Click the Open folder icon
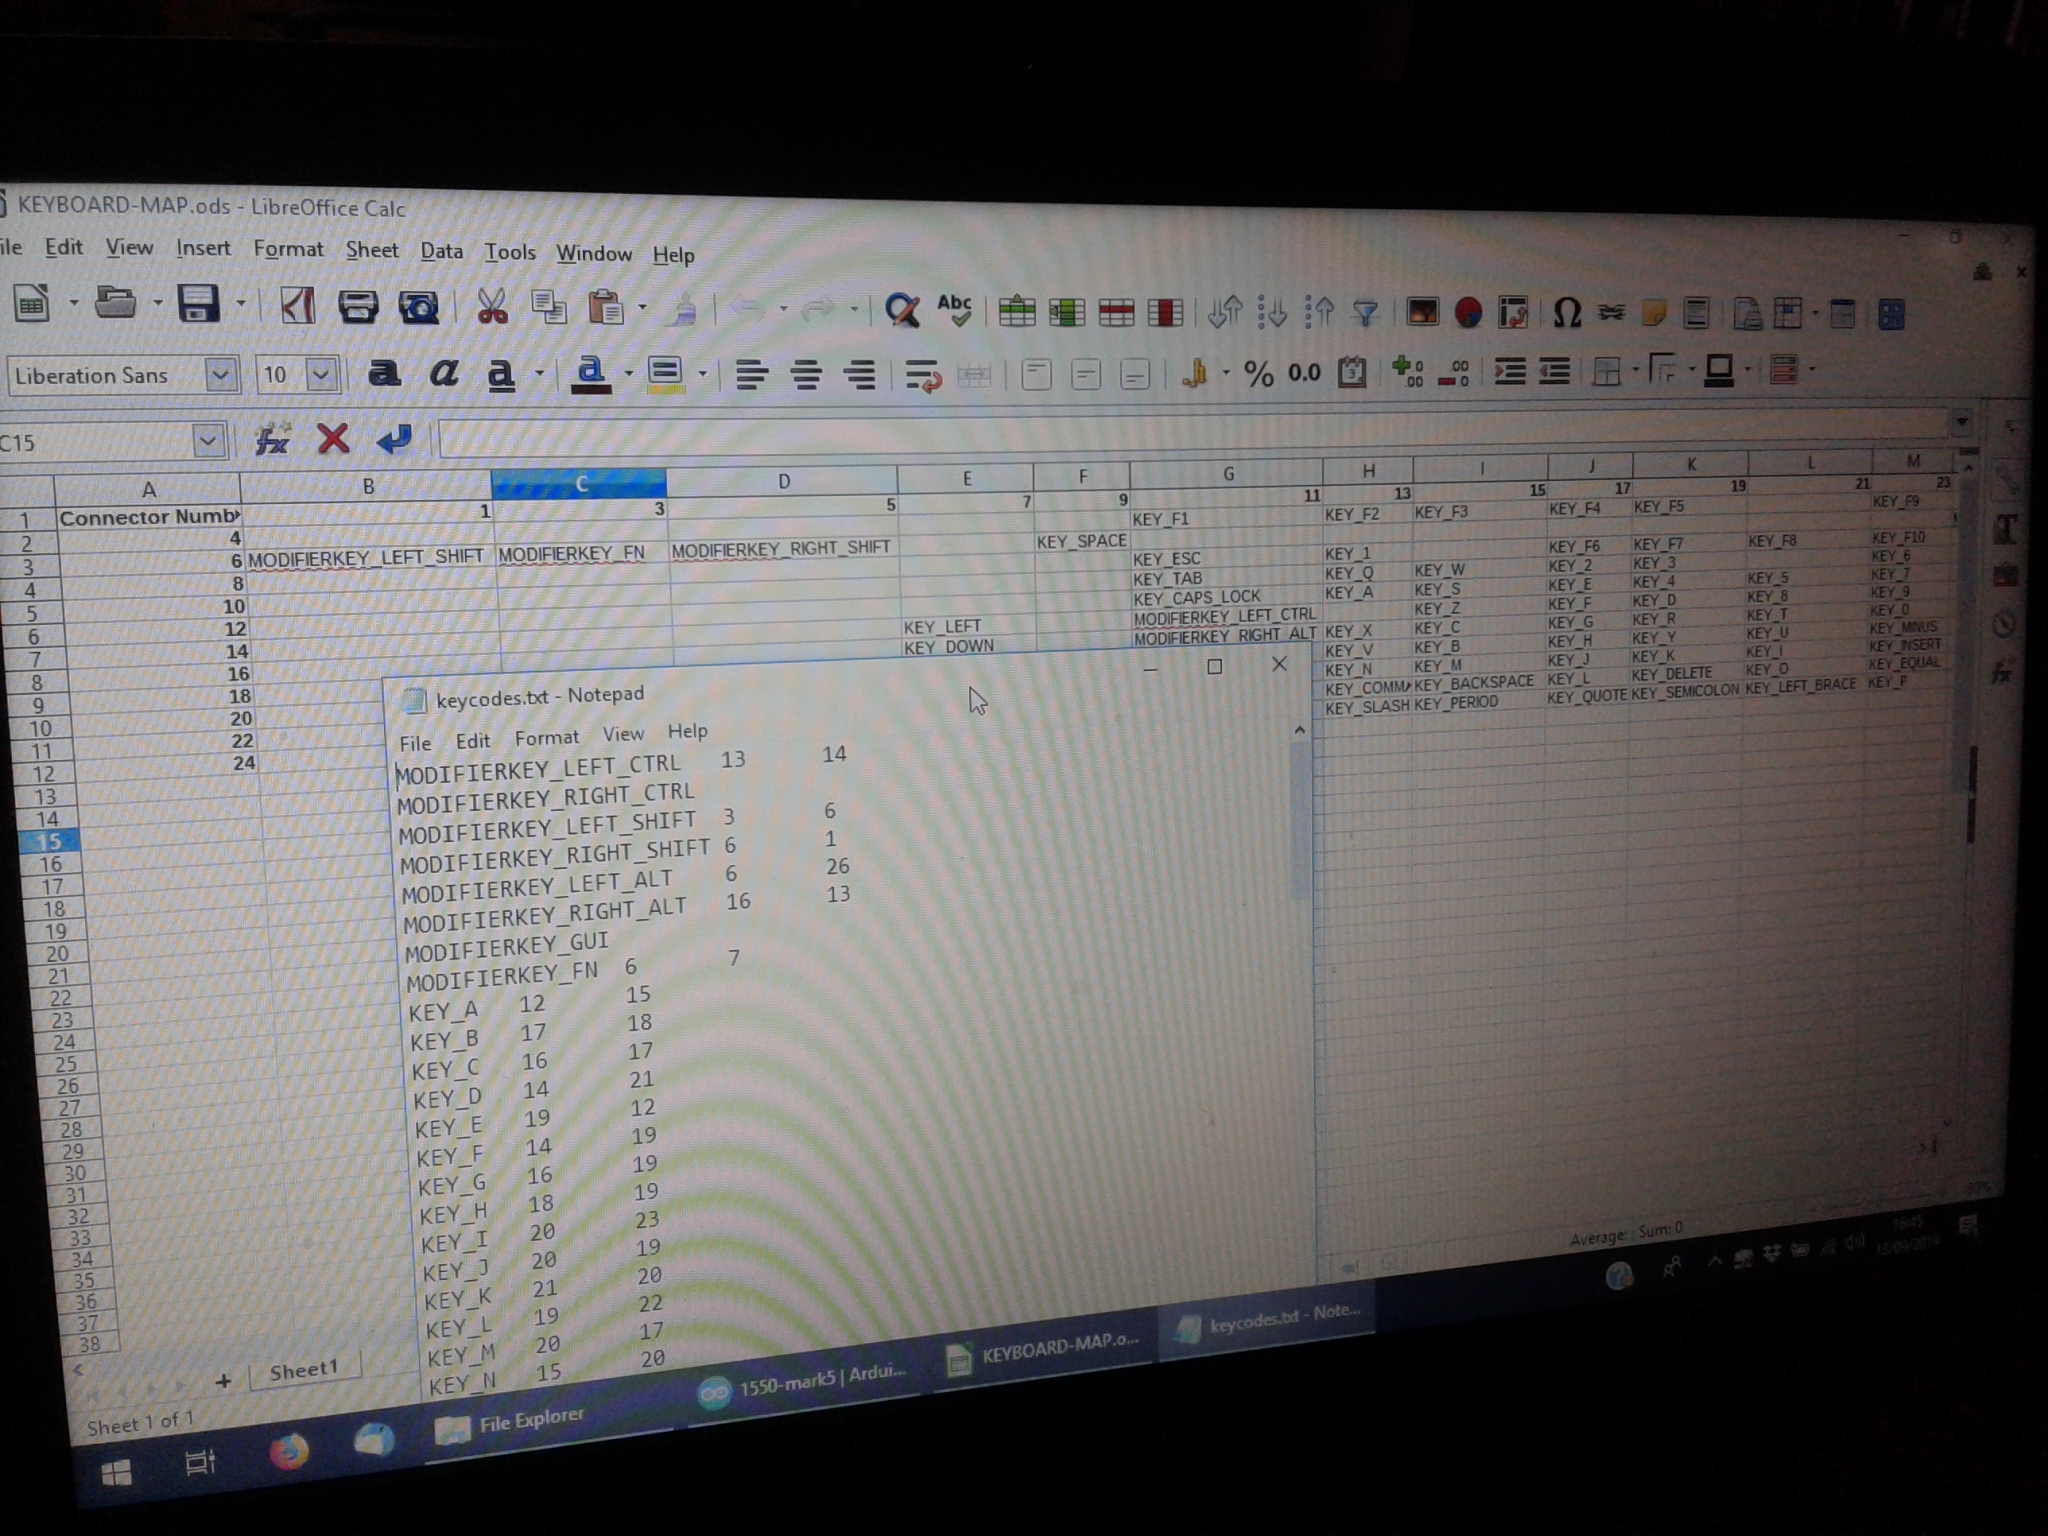 click(x=115, y=303)
